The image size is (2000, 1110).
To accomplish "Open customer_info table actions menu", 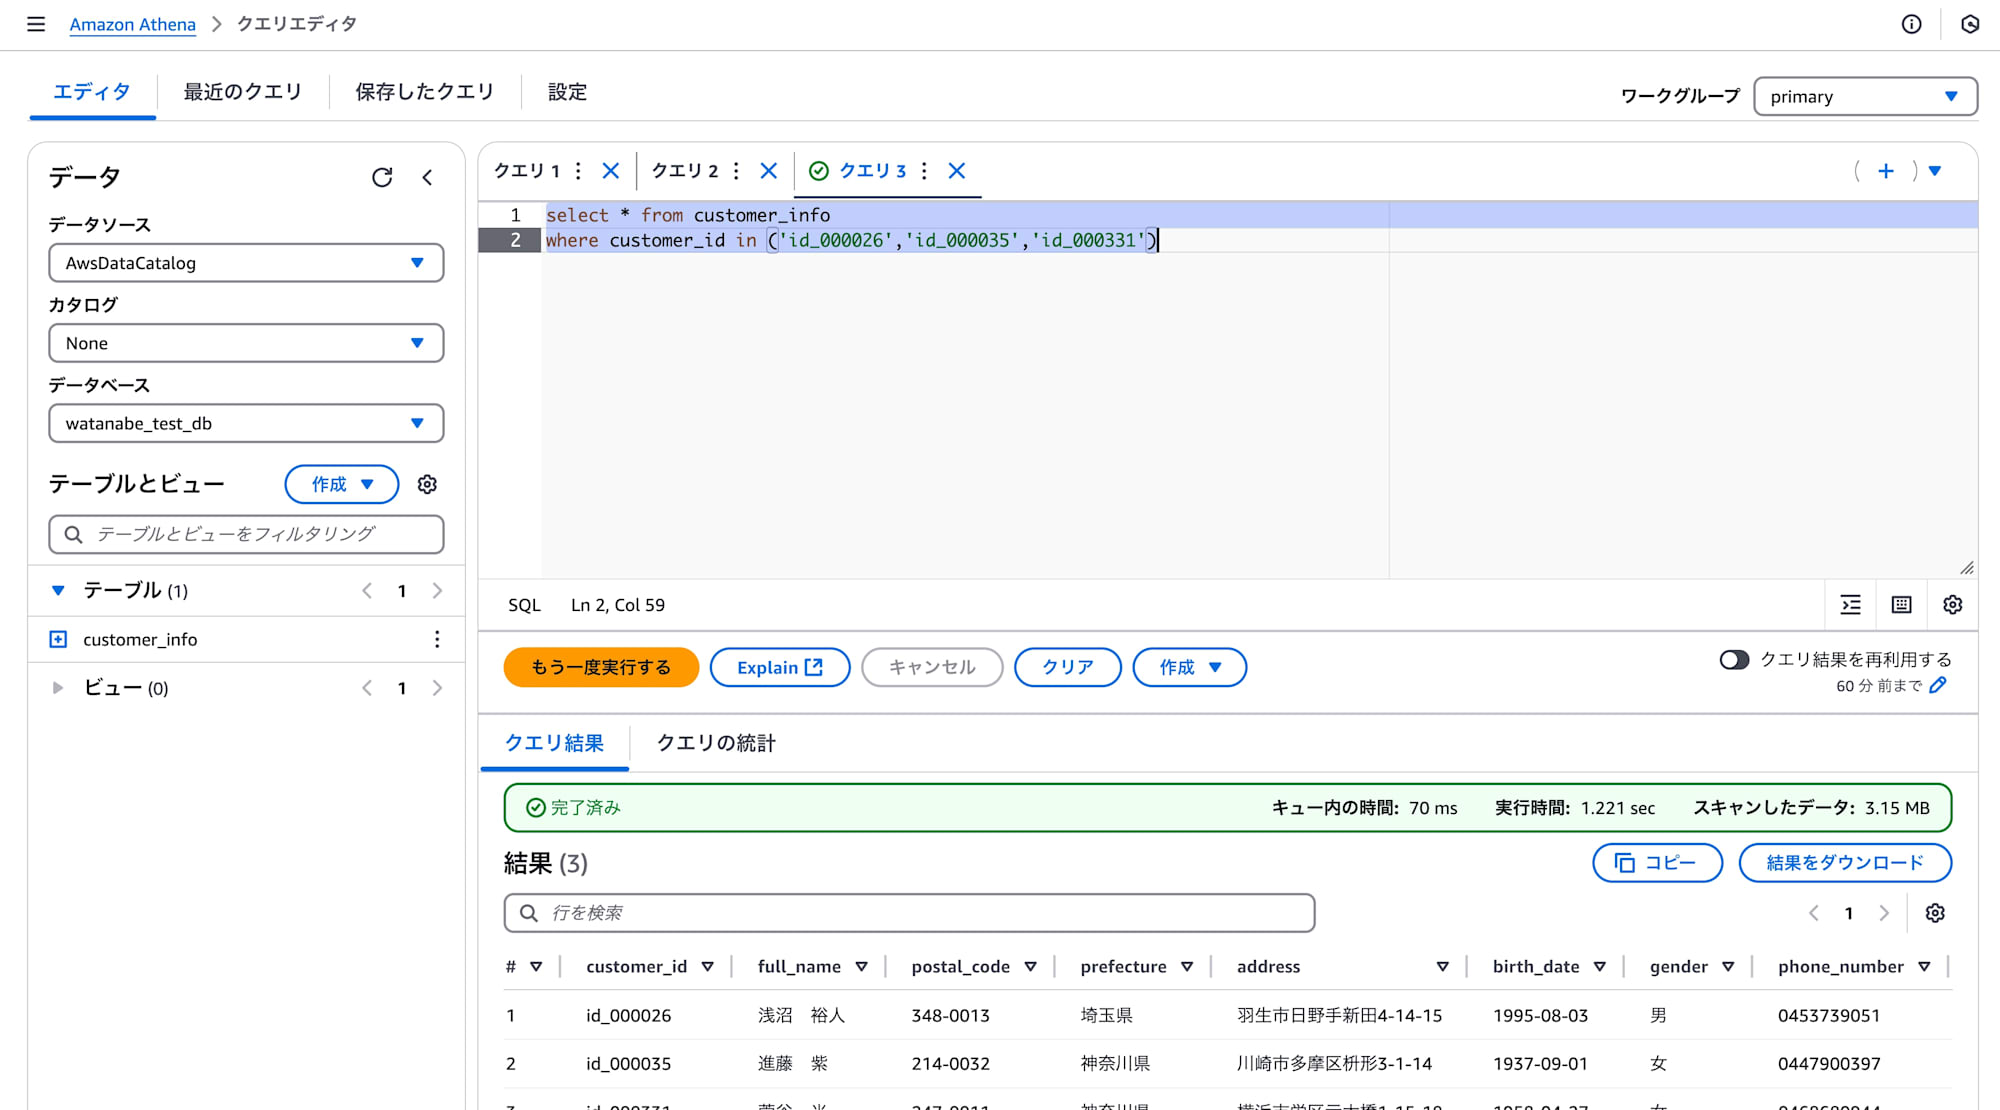I will pyautogui.click(x=437, y=639).
